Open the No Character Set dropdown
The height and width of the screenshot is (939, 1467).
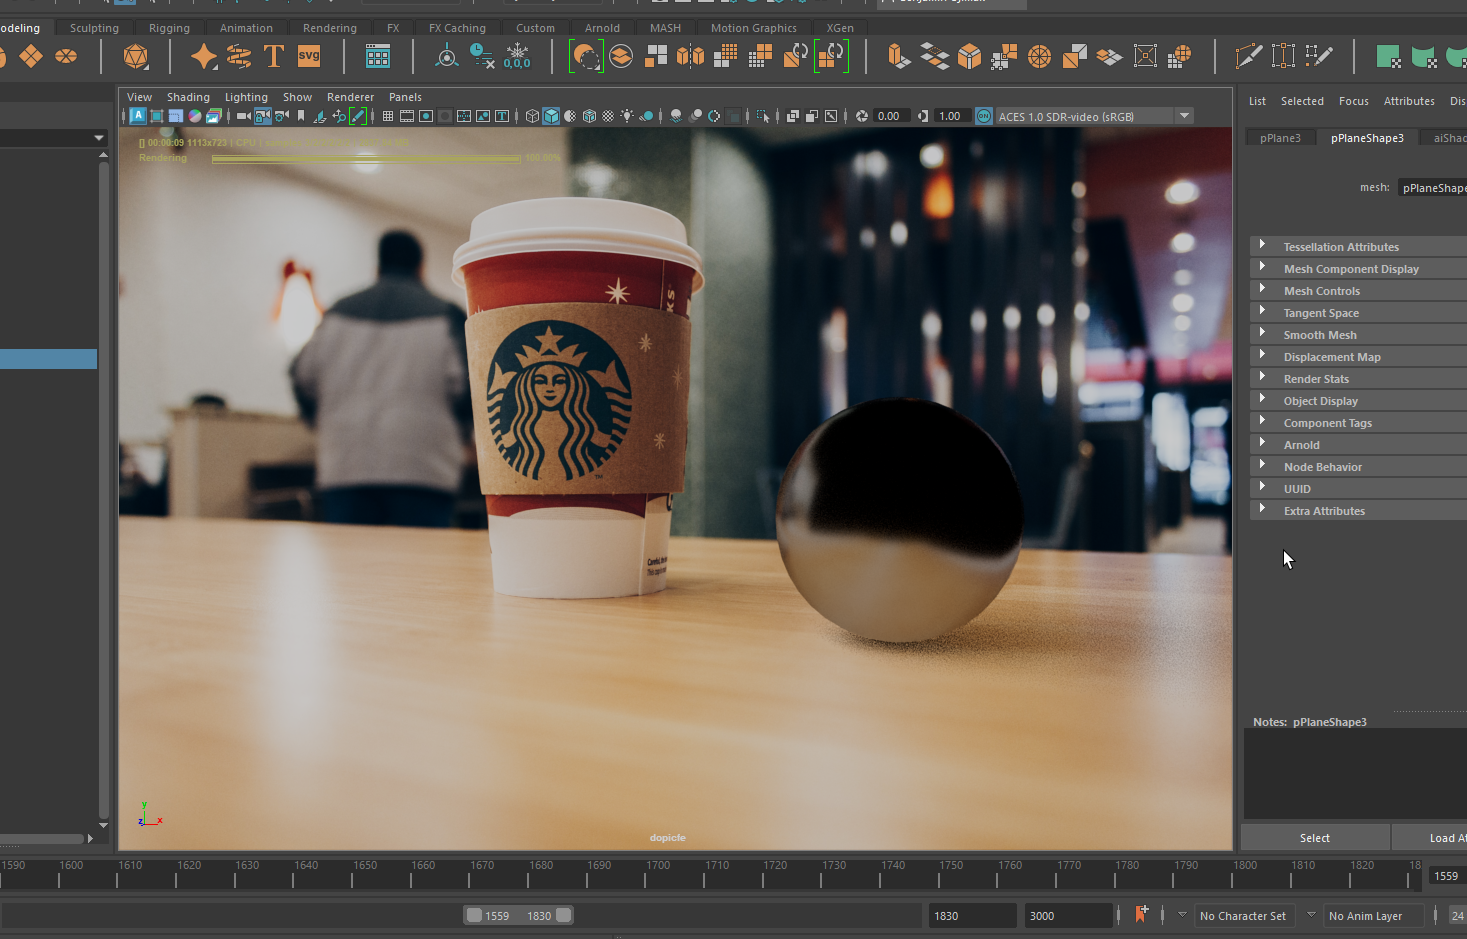click(x=1243, y=915)
